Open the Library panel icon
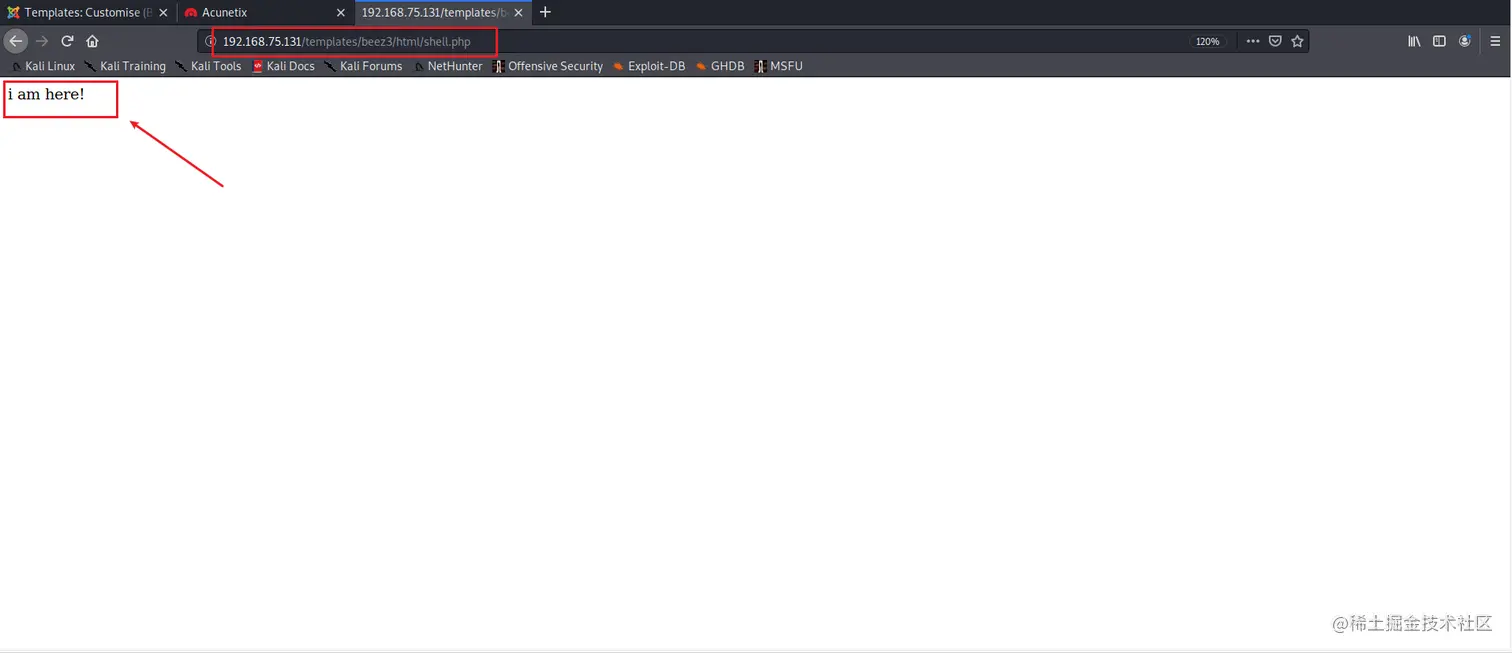1512x653 pixels. pos(1414,41)
